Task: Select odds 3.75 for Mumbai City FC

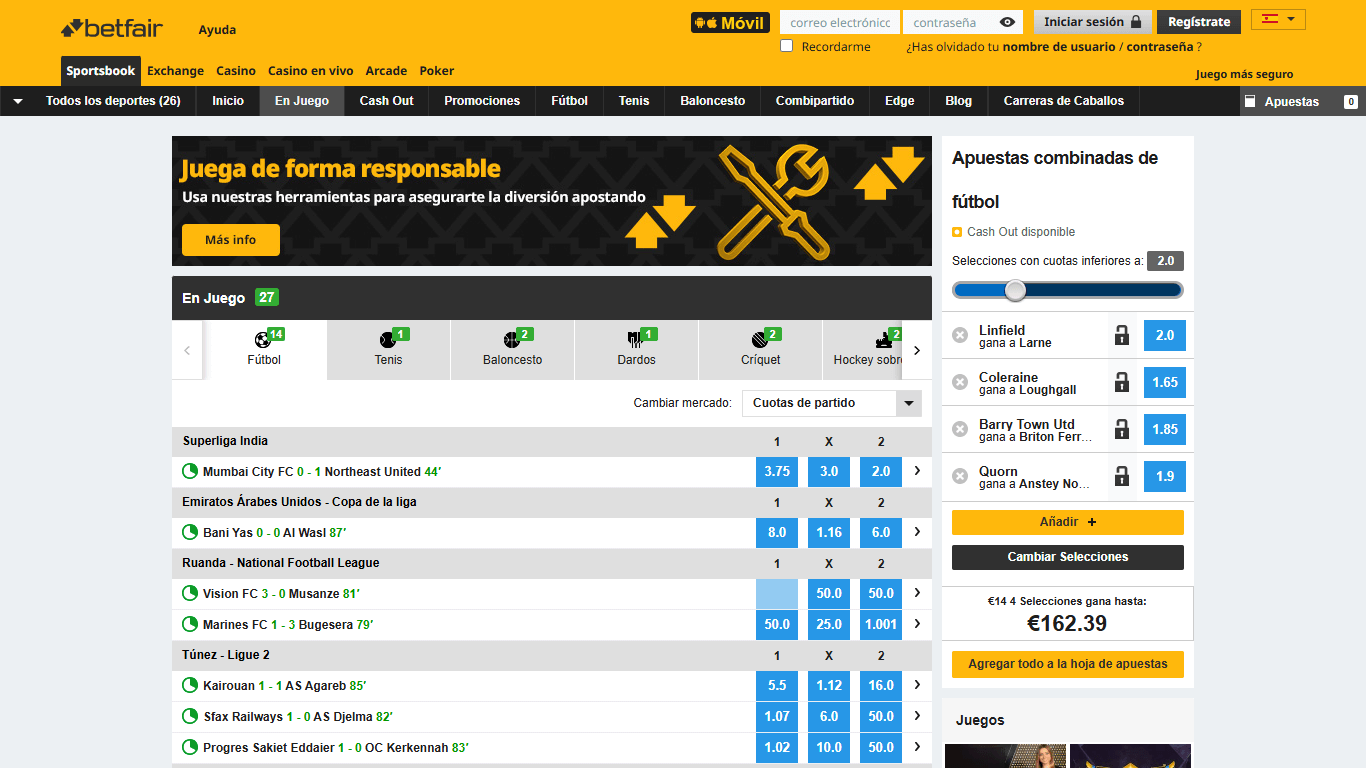Action: pyautogui.click(x=777, y=472)
